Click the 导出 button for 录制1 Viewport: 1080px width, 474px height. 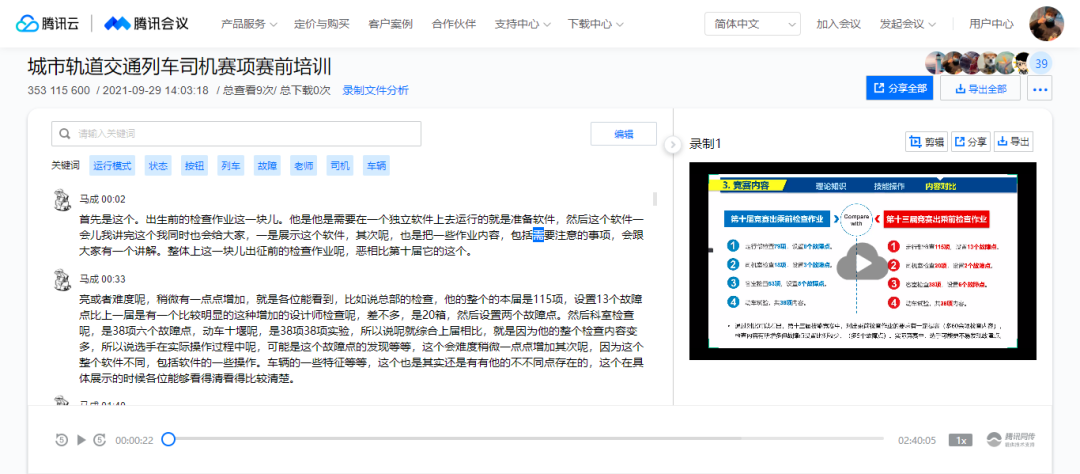pos(1014,142)
